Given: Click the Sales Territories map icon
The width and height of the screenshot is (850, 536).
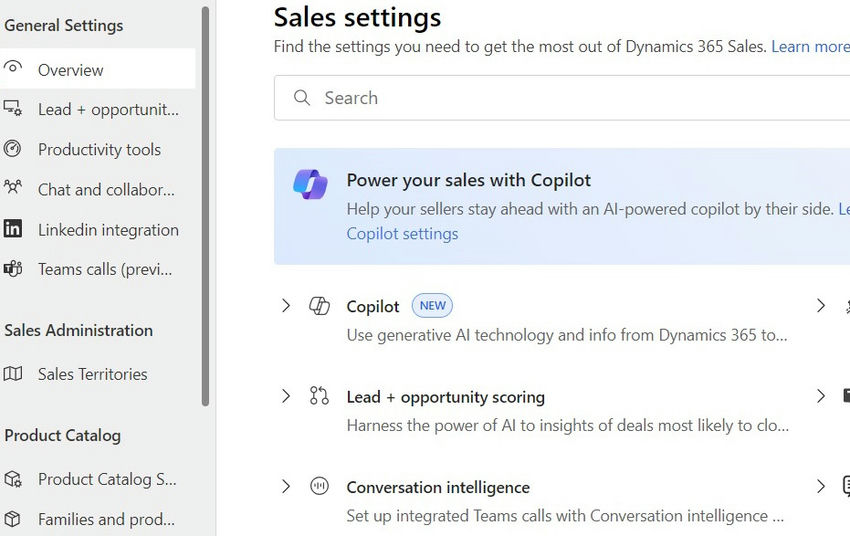Looking at the screenshot, I should (x=12, y=373).
